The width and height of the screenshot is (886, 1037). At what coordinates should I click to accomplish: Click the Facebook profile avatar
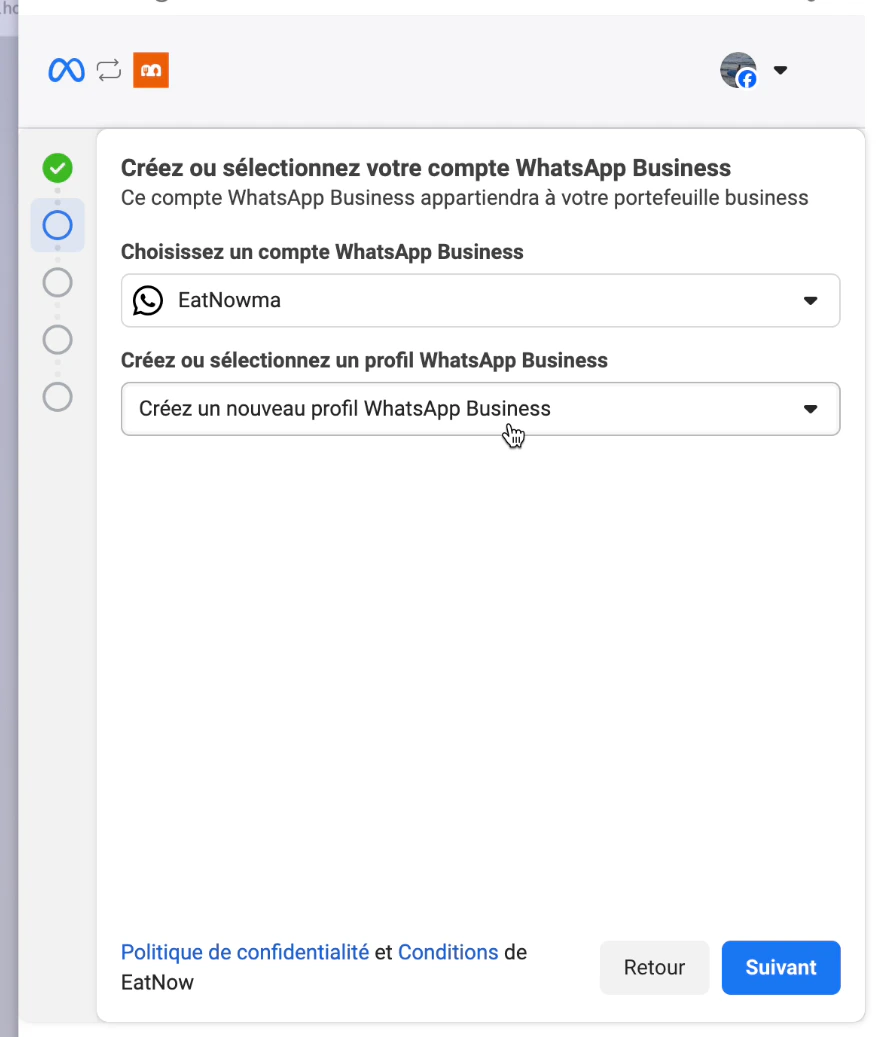[739, 70]
